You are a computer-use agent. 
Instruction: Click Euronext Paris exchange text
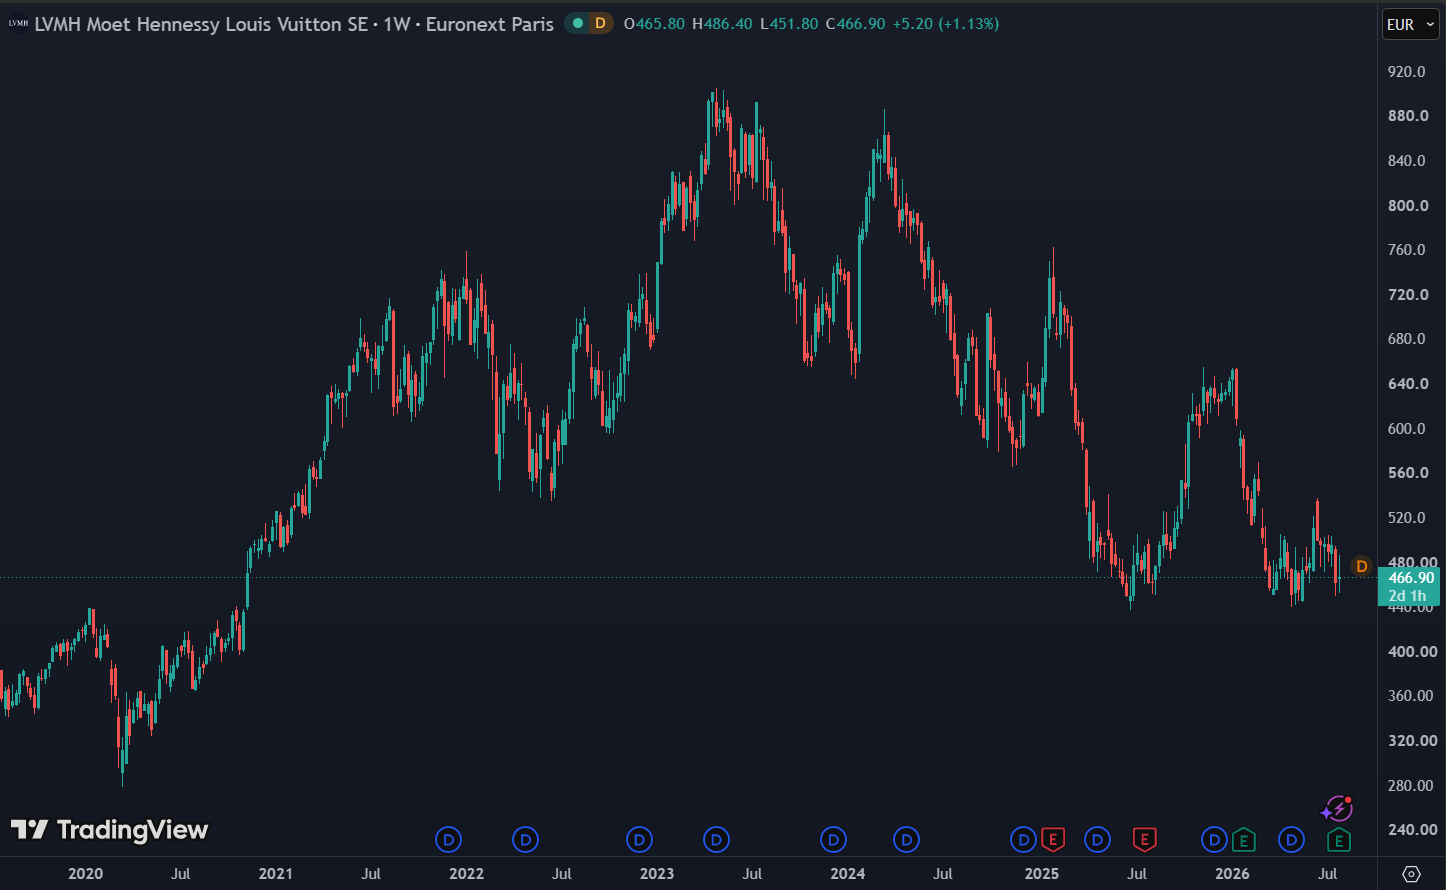pyautogui.click(x=489, y=24)
